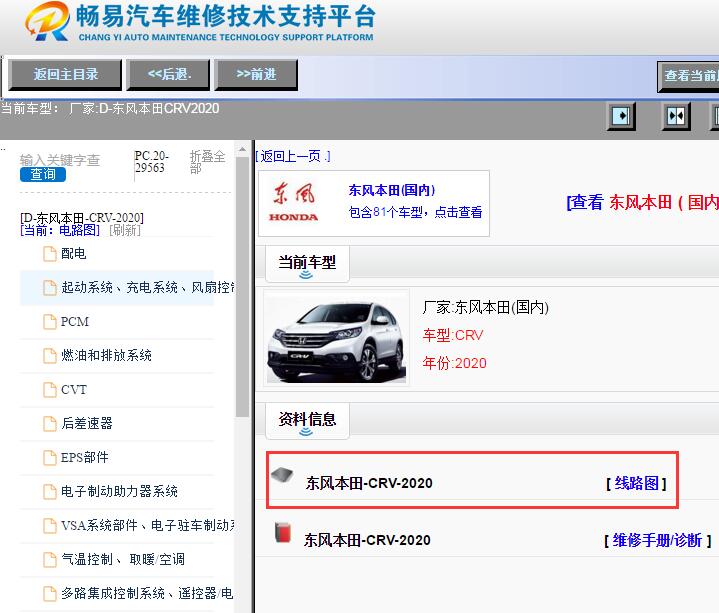Click document icon beside 气温控制

point(50,559)
